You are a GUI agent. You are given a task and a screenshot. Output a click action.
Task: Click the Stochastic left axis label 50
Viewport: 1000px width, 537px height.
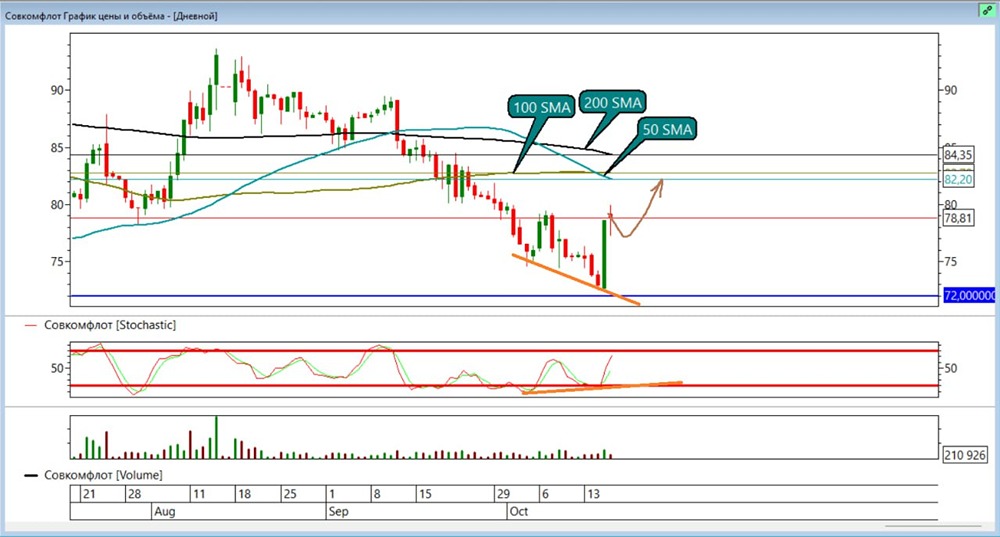57,369
